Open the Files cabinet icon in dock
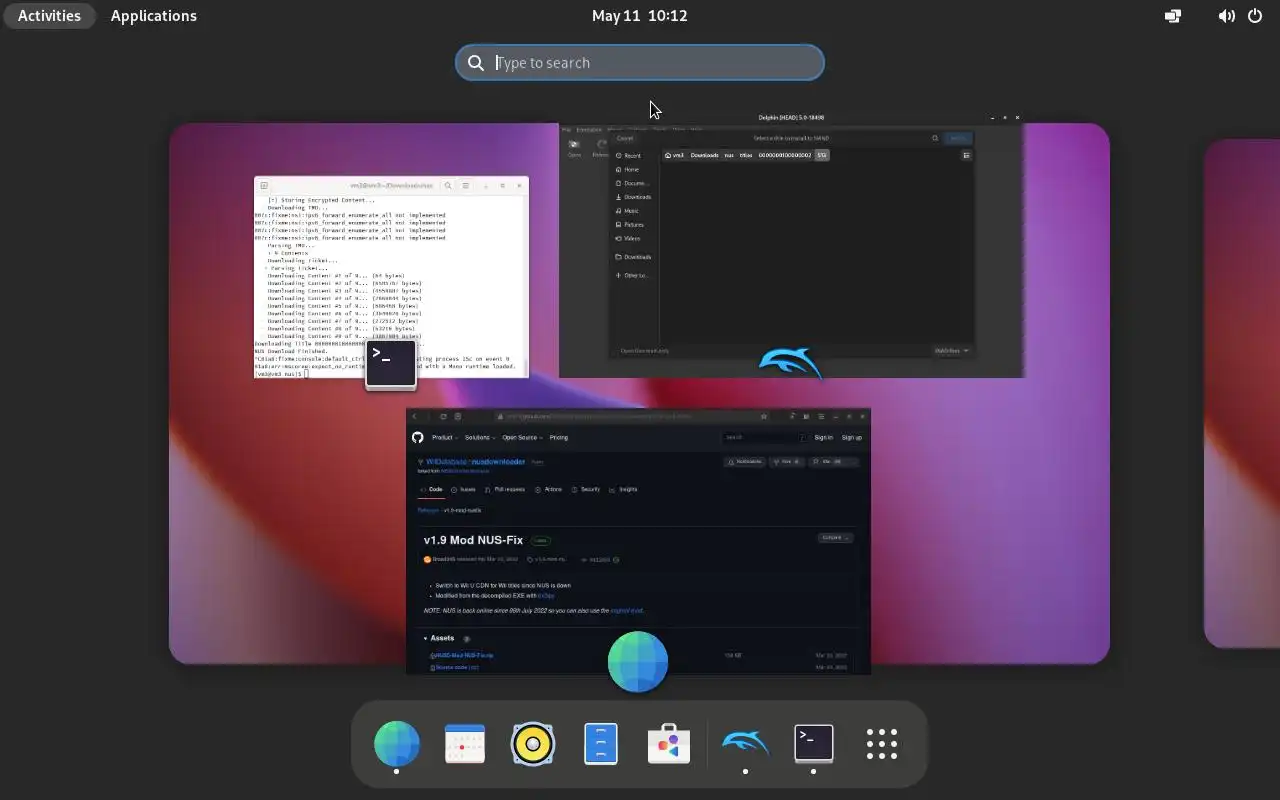Image resolution: width=1280 pixels, height=800 pixels. pyautogui.click(x=601, y=744)
